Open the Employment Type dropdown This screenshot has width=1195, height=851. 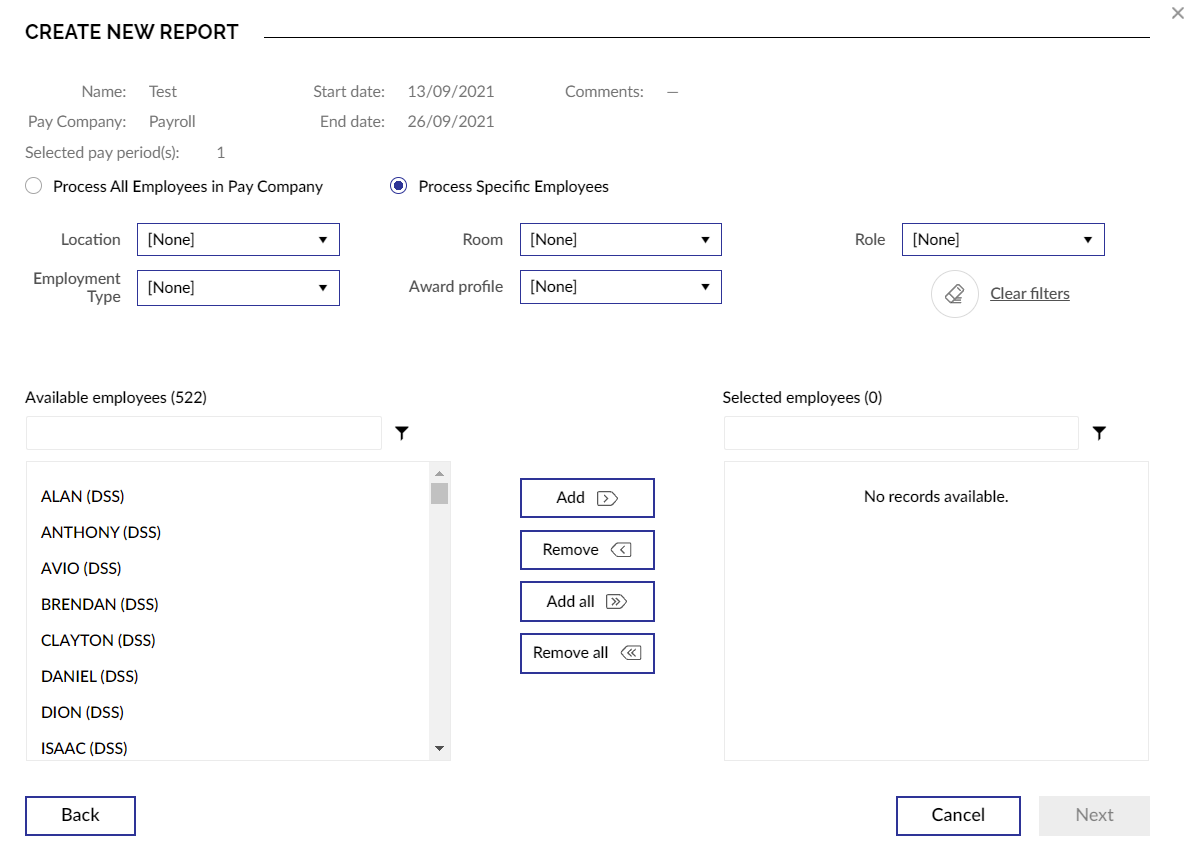click(x=238, y=287)
